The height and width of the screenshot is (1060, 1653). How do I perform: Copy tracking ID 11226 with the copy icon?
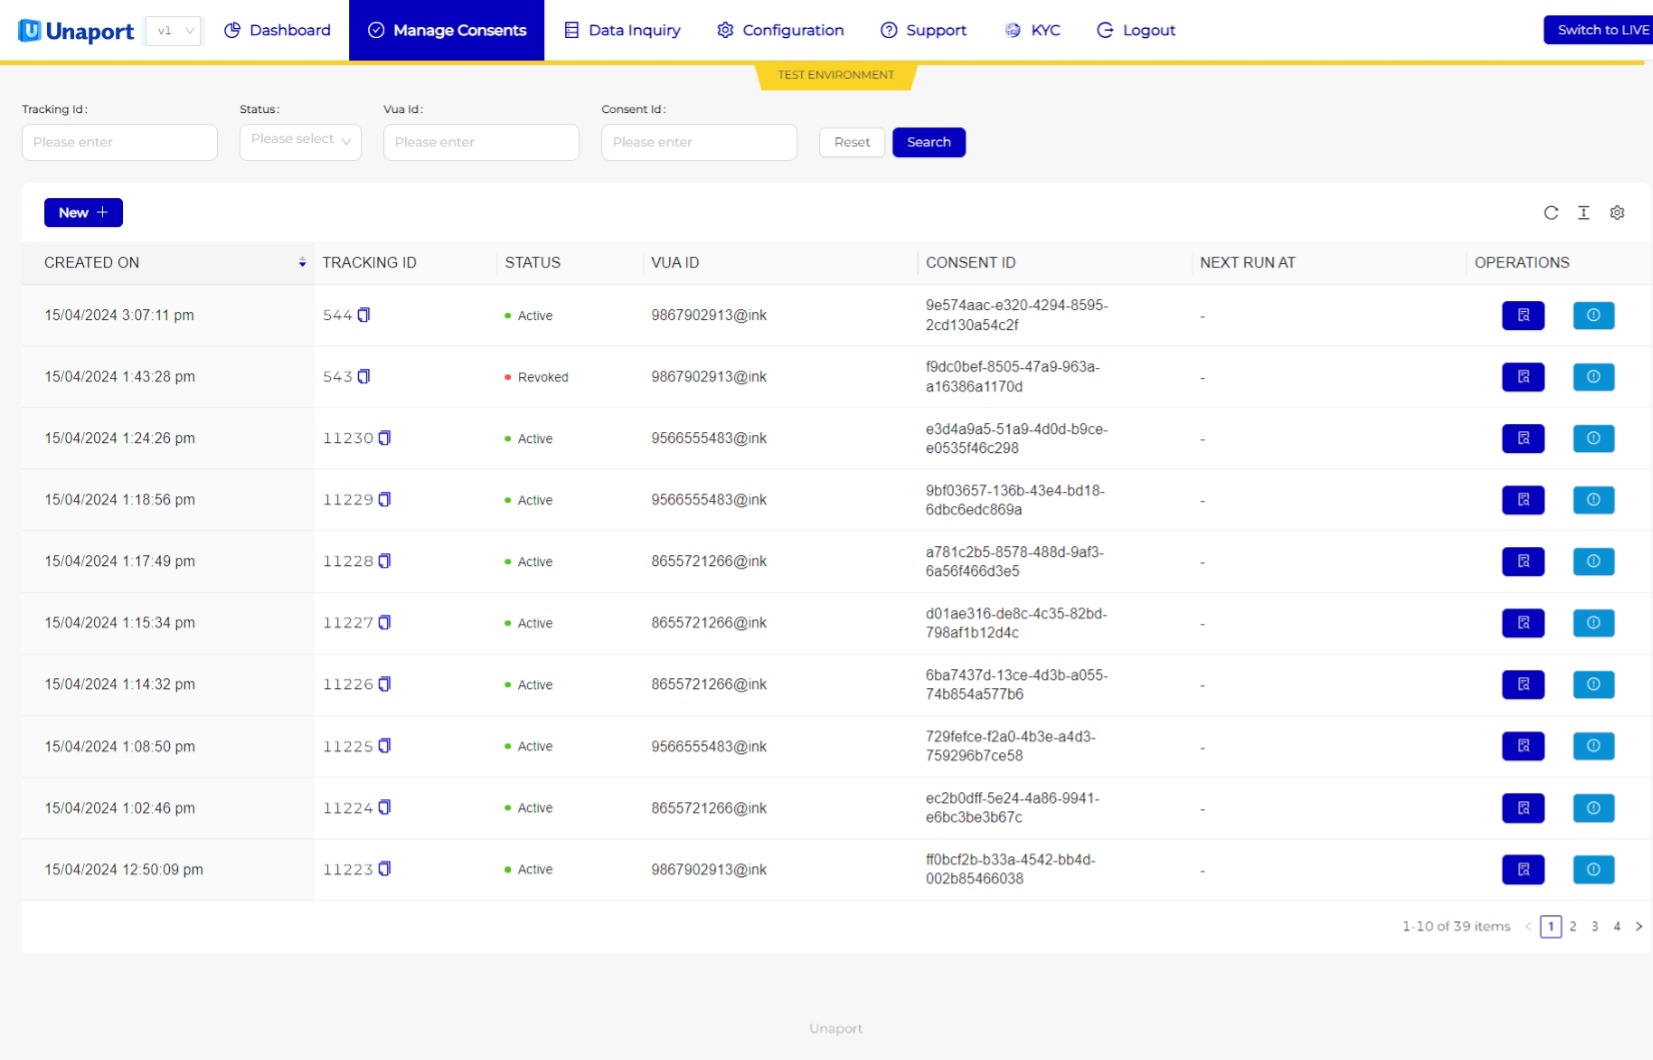point(384,684)
